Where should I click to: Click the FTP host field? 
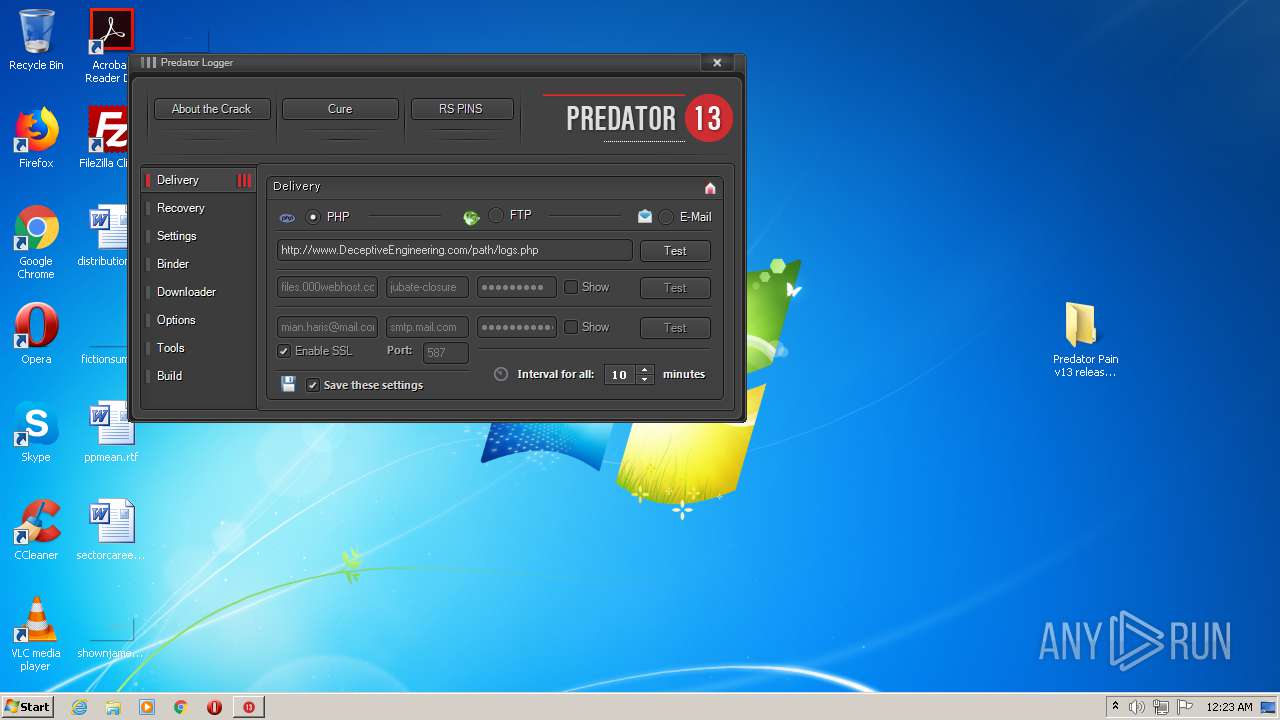coord(328,287)
